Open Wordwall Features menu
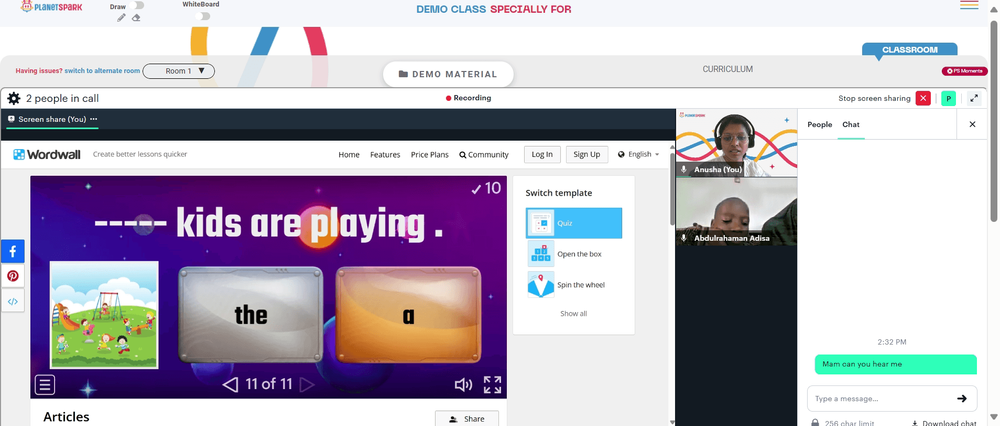Screen dimensions: 1000x426 [385, 154]
